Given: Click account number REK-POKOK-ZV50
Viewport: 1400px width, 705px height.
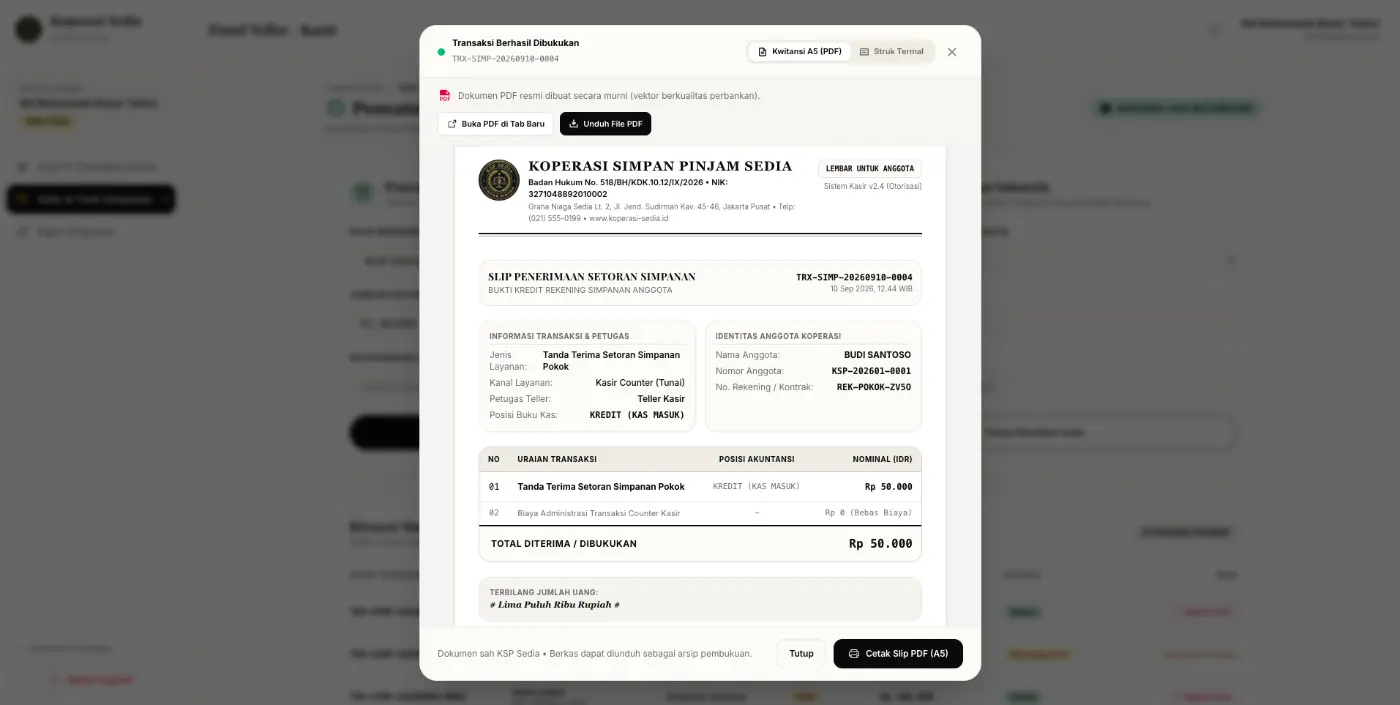Looking at the screenshot, I should point(874,387).
